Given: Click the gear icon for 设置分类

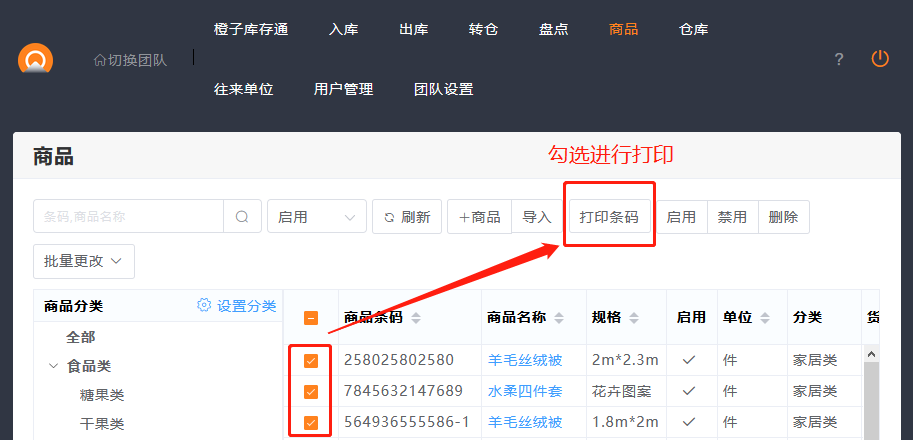Looking at the screenshot, I should pyautogui.click(x=204, y=306).
